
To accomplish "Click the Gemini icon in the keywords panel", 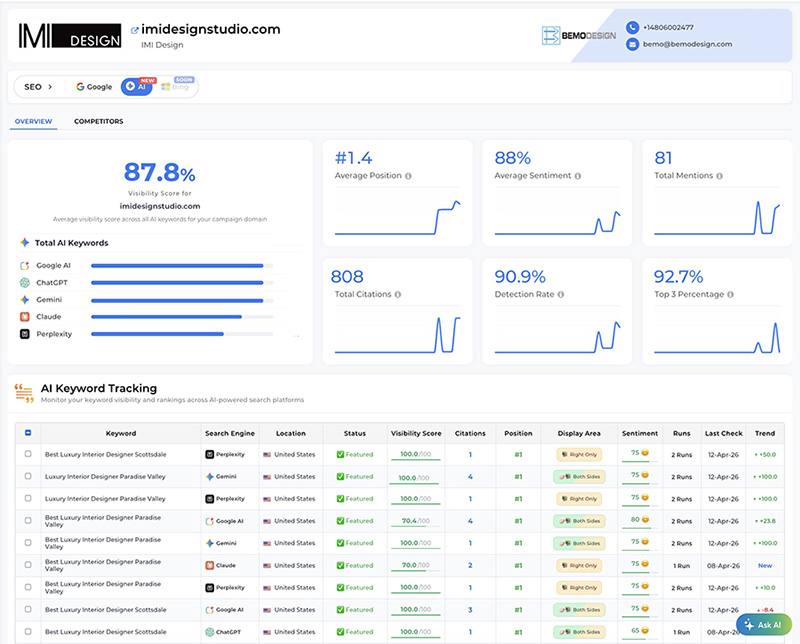I will [24, 300].
